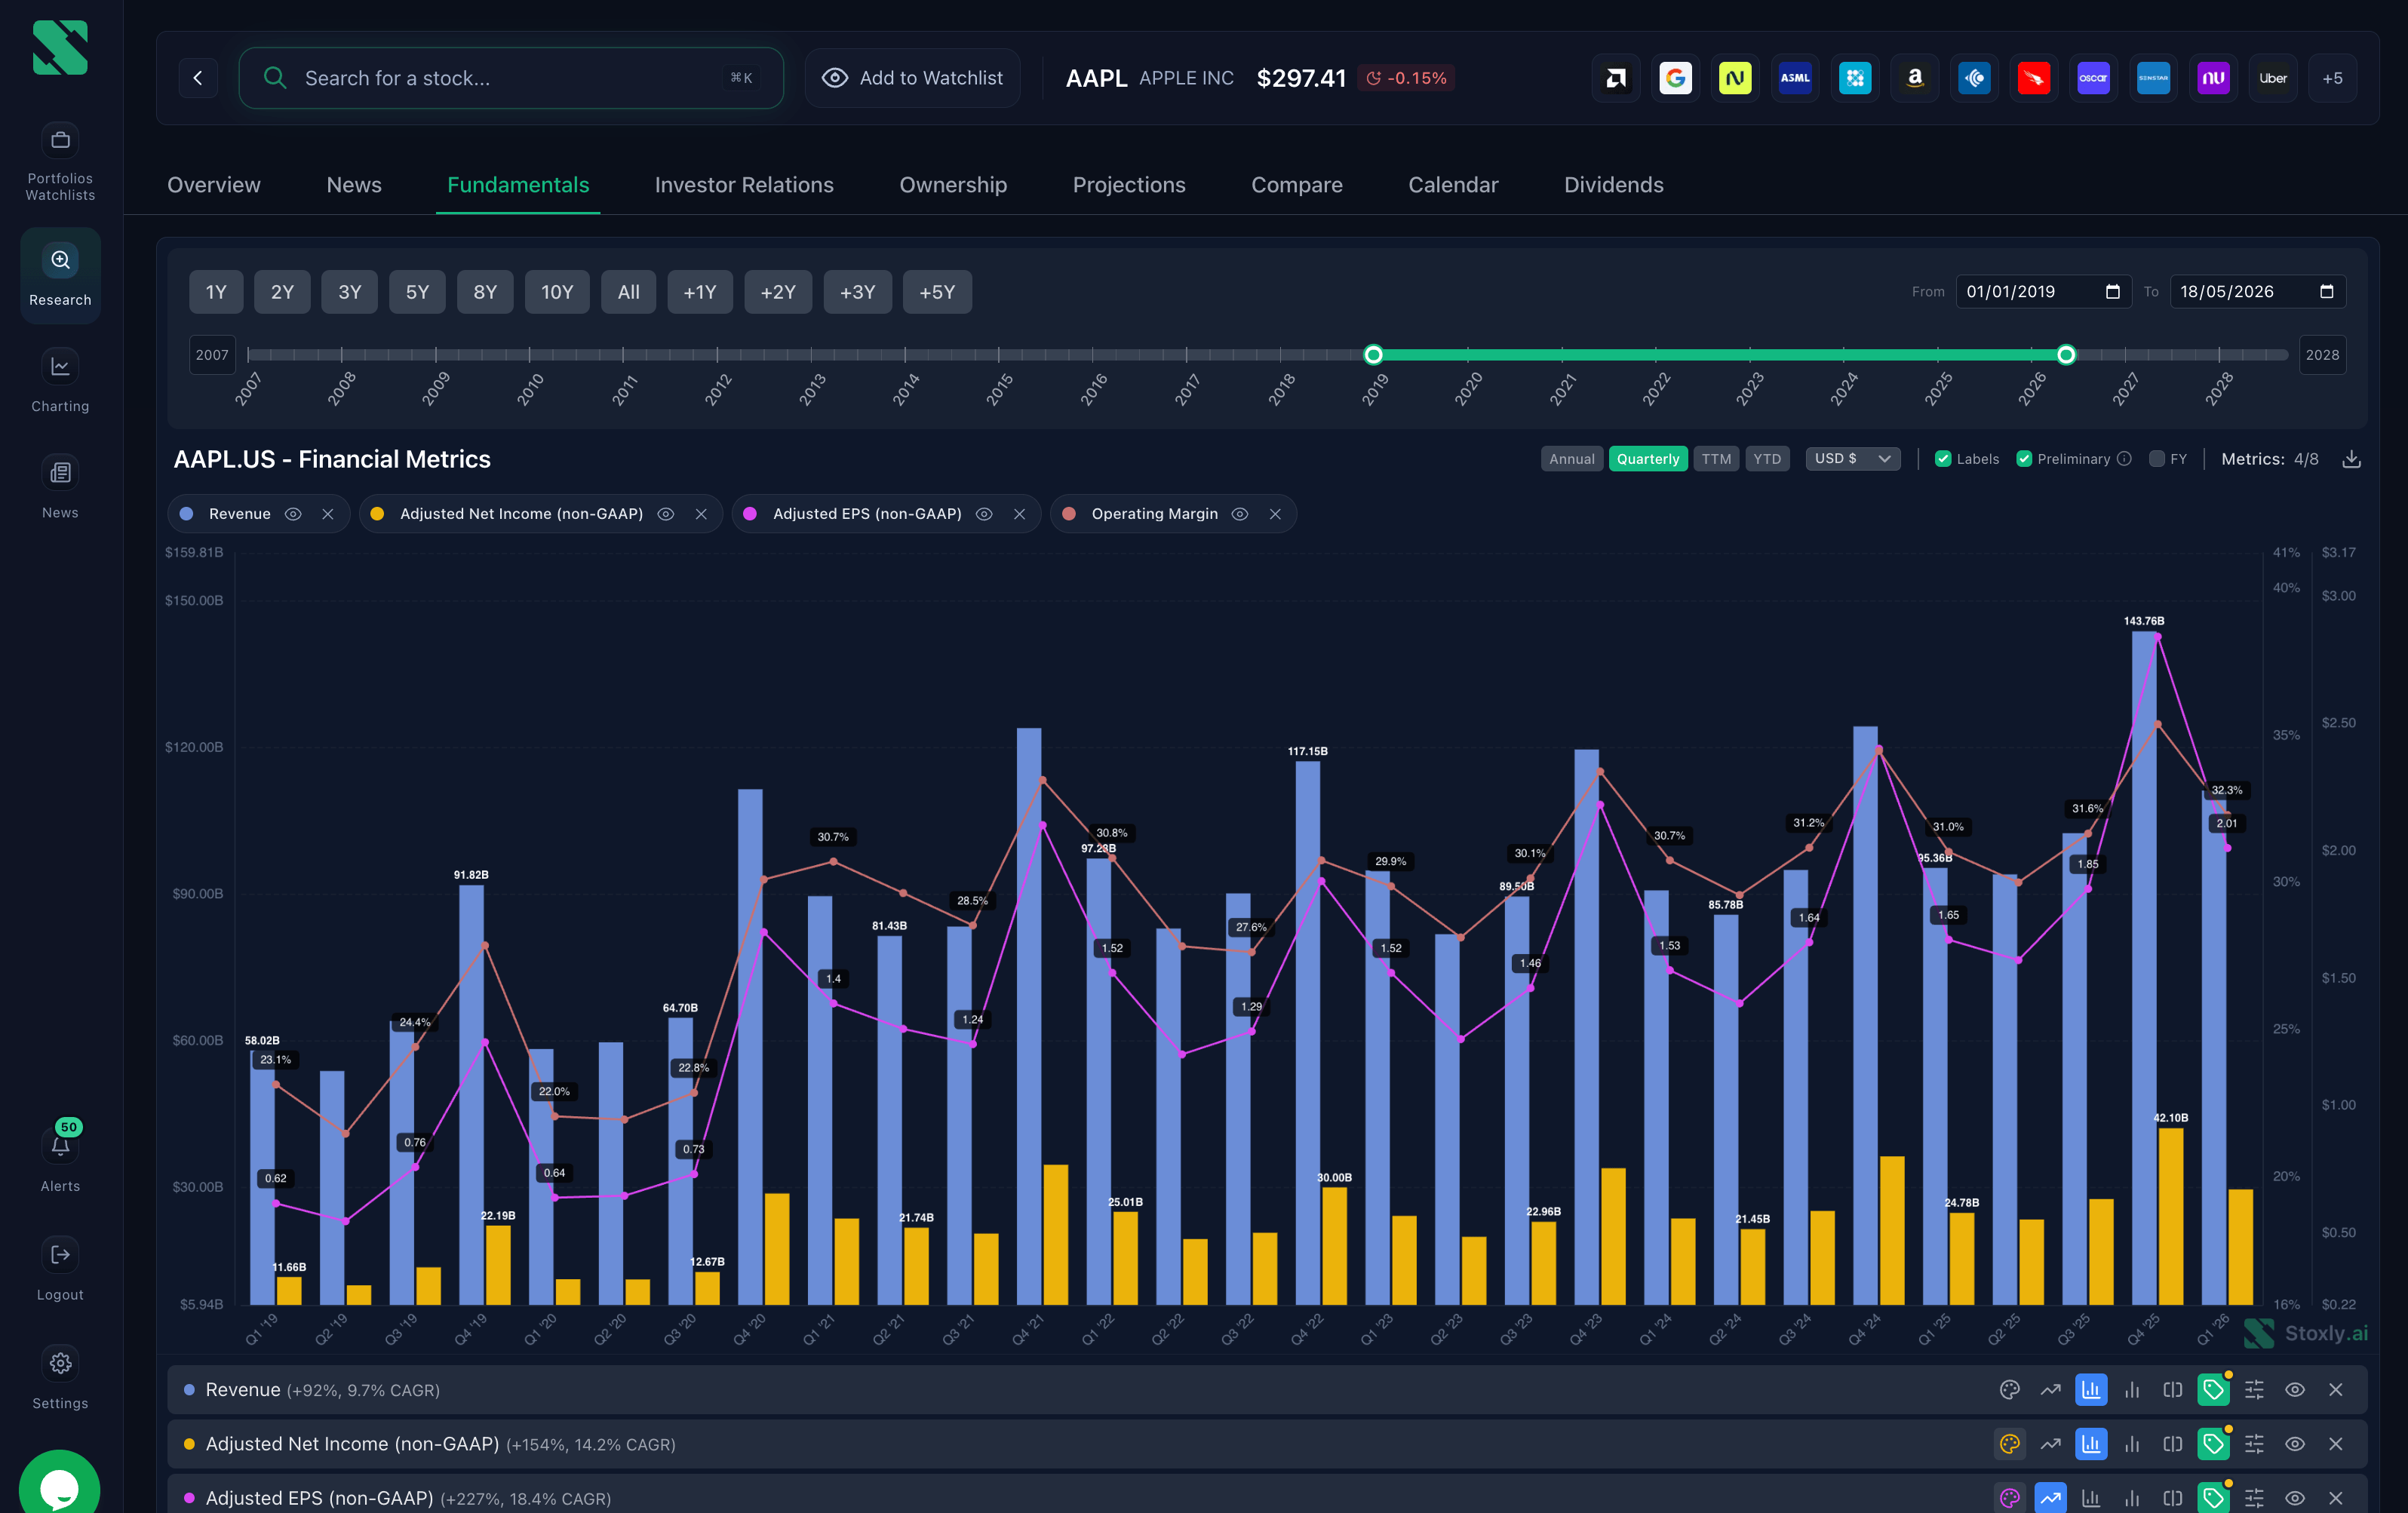Viewport: 2408px width, 1513px height.
Task: Open the Portfolios Watchlists sidebar icon
Action: (x=60, y=140)
